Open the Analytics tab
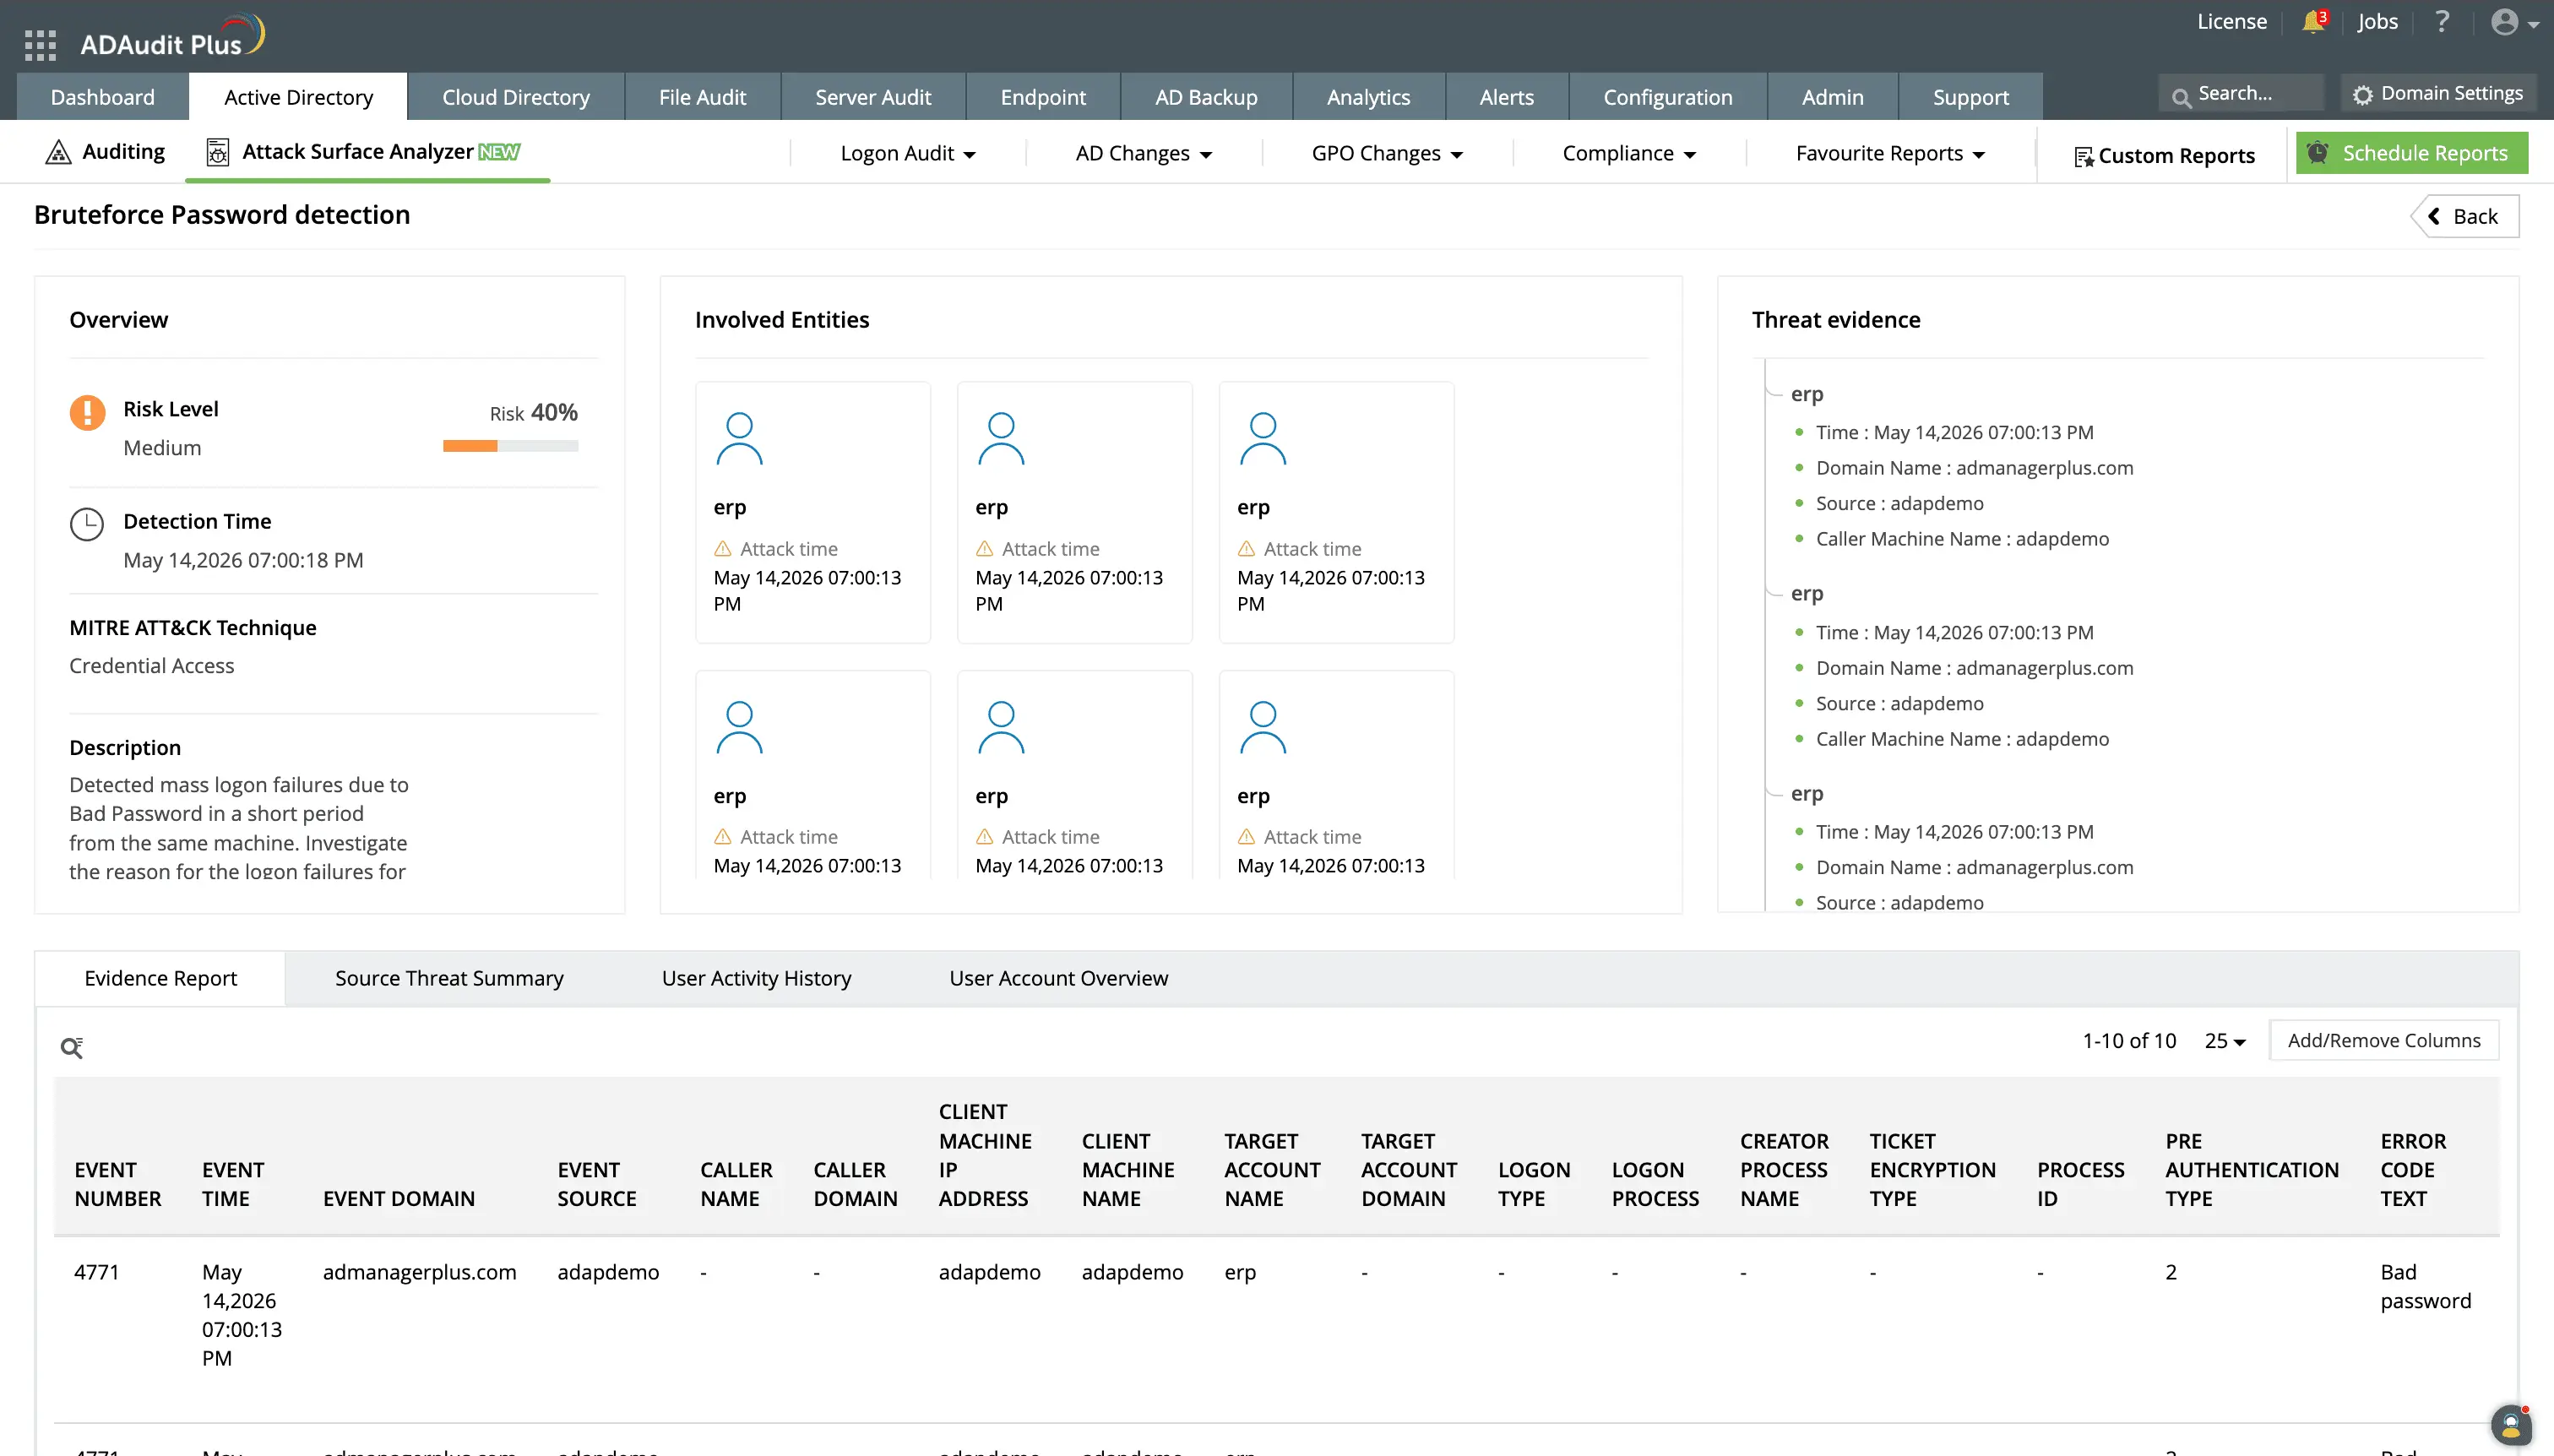The image size is (2554, 1456). [1368, 97]
